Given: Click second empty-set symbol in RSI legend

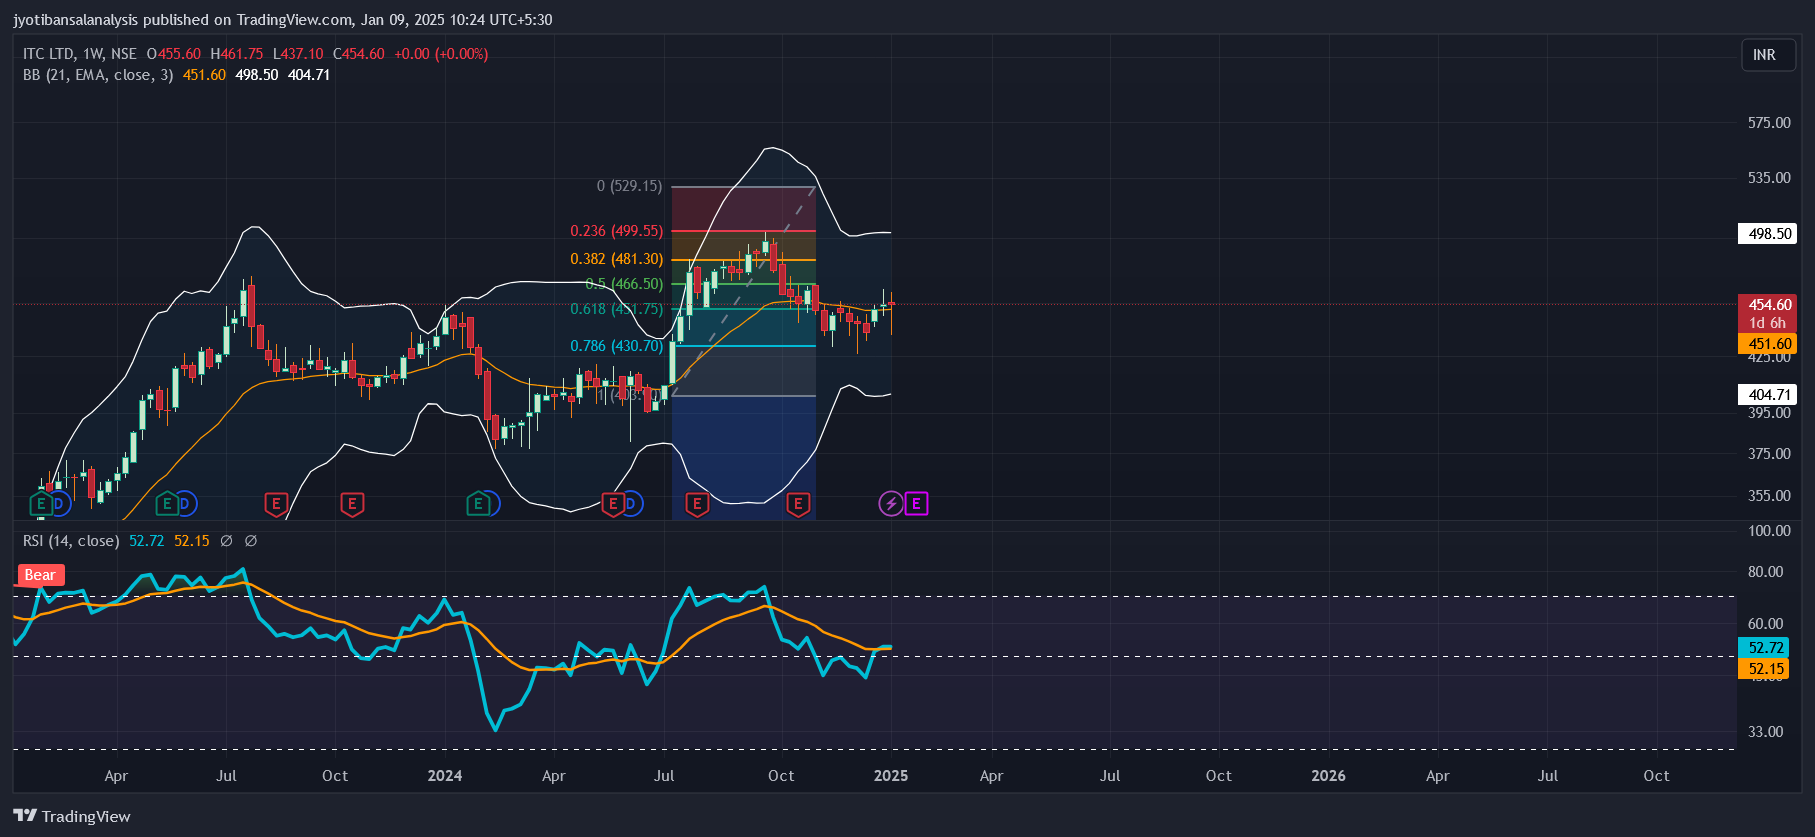Looking at the screenshot, I should coord(251,541).
